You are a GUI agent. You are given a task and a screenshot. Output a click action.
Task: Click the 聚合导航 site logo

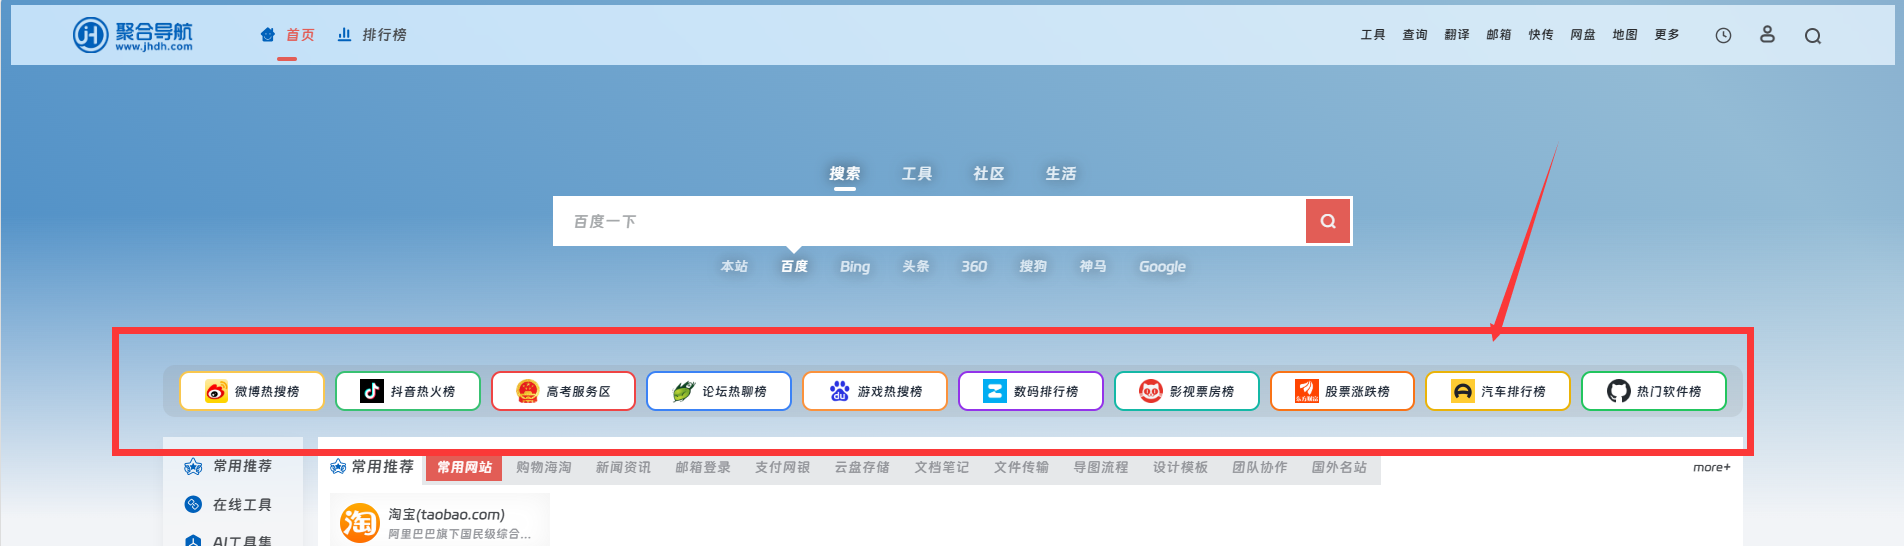133,35
